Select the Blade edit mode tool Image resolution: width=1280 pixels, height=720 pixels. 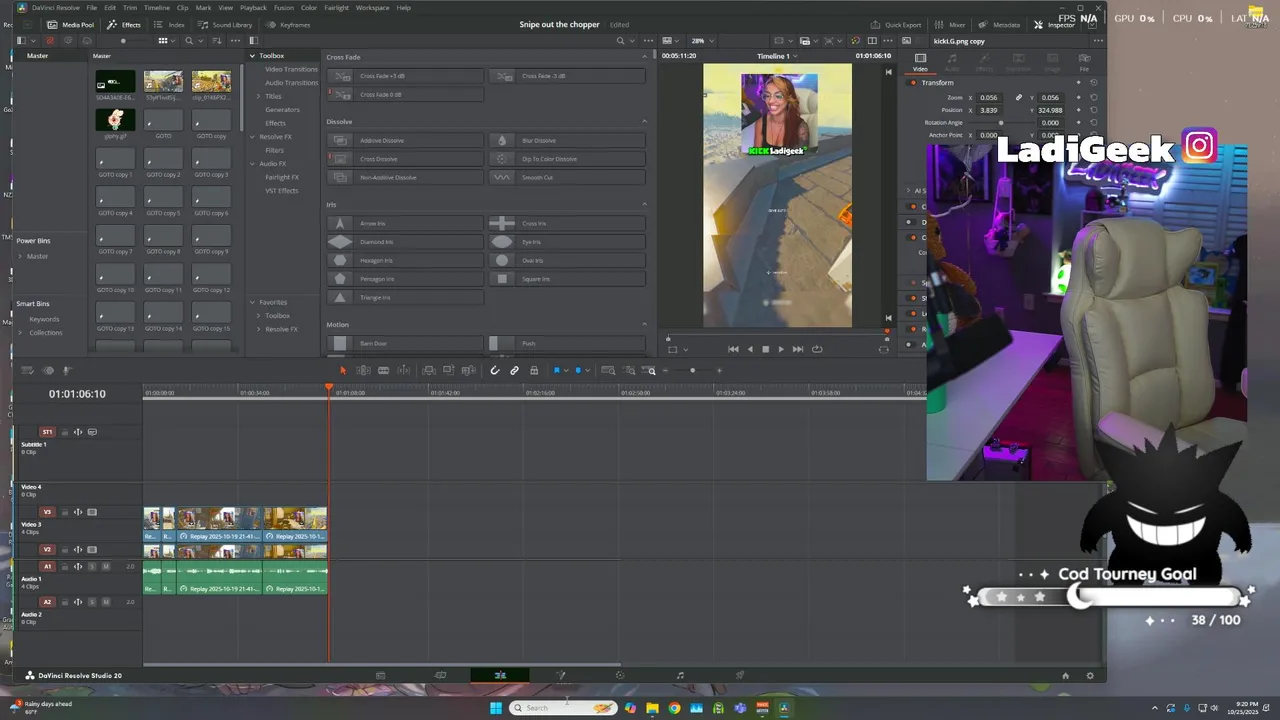click(x=383, y=371)
